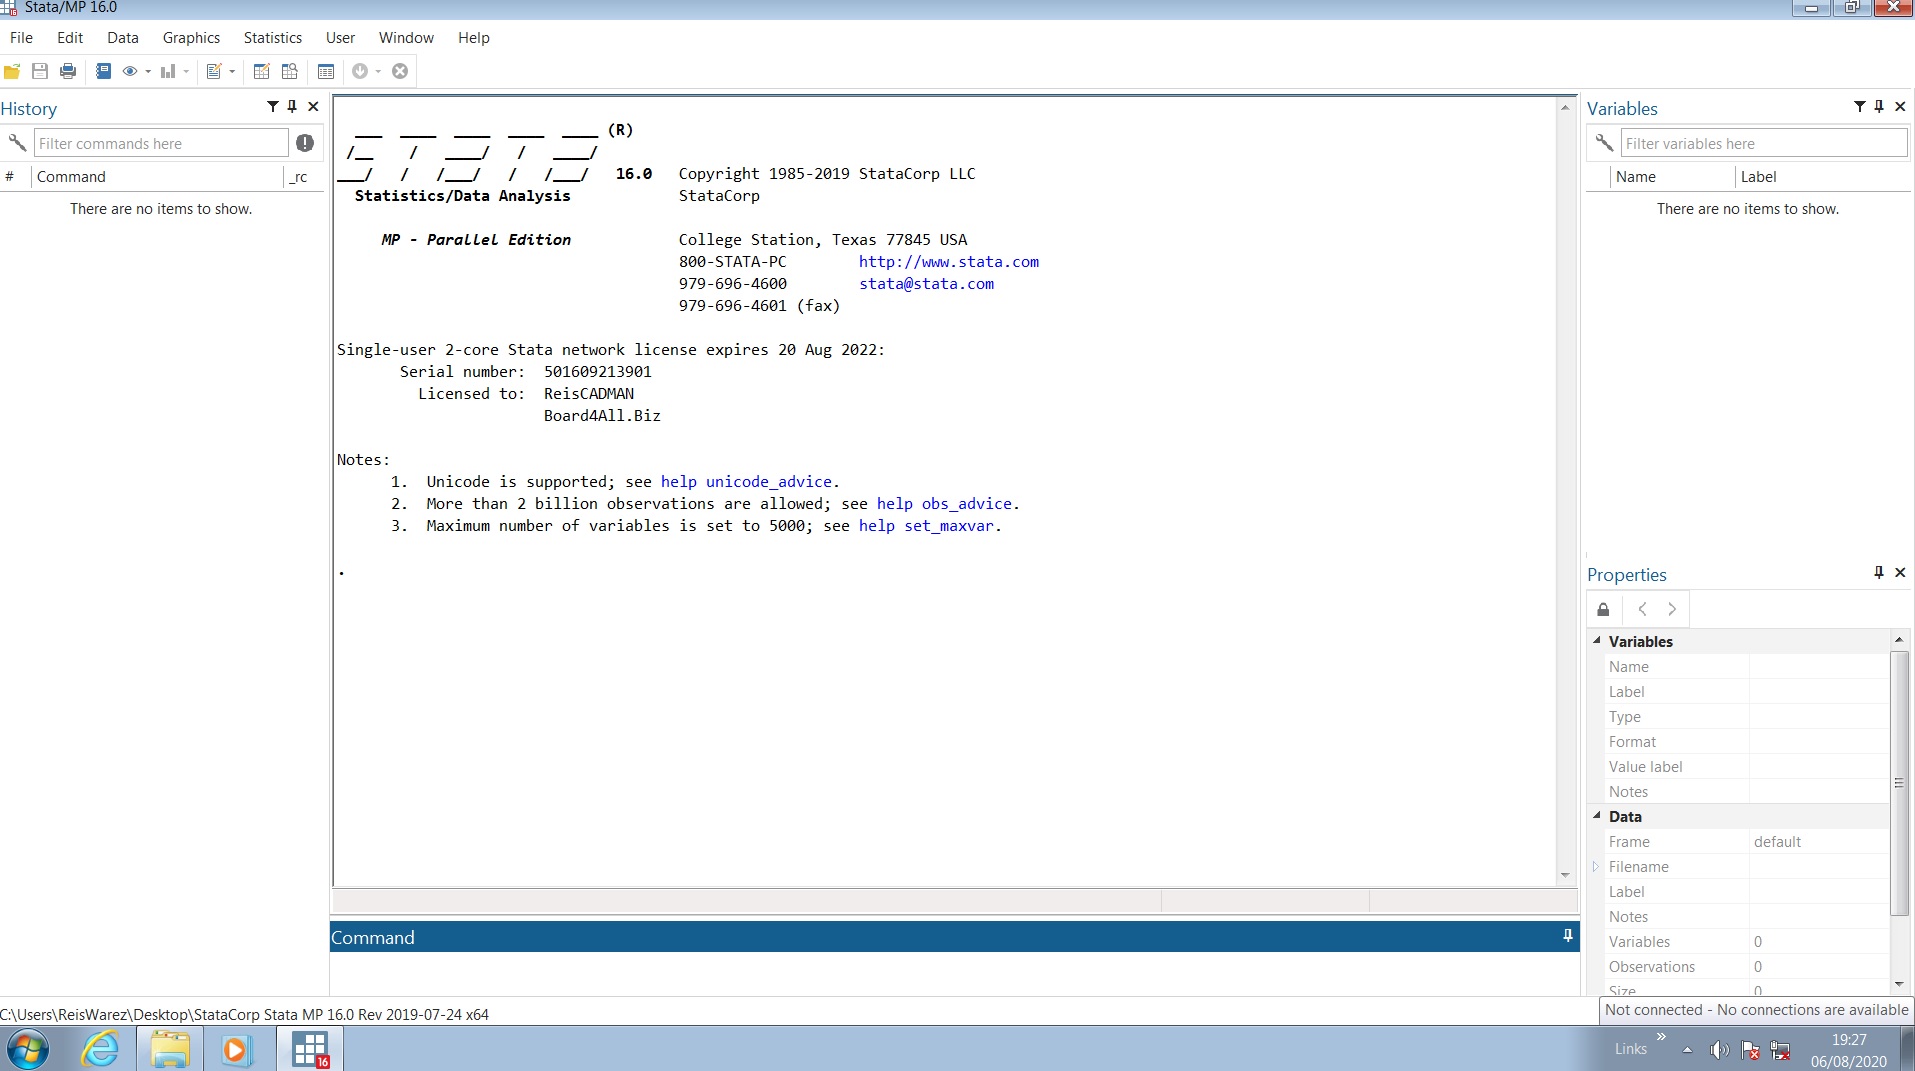Open Internet Explorer from the taskbar
The height and width of the screenshot is (1071, 1915).
[x=101, y=1050]
